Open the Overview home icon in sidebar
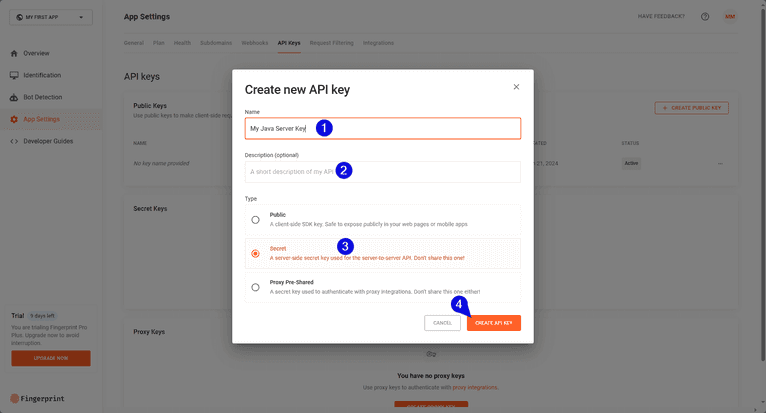The image size is (766, 413). click(x=14, y=53)
